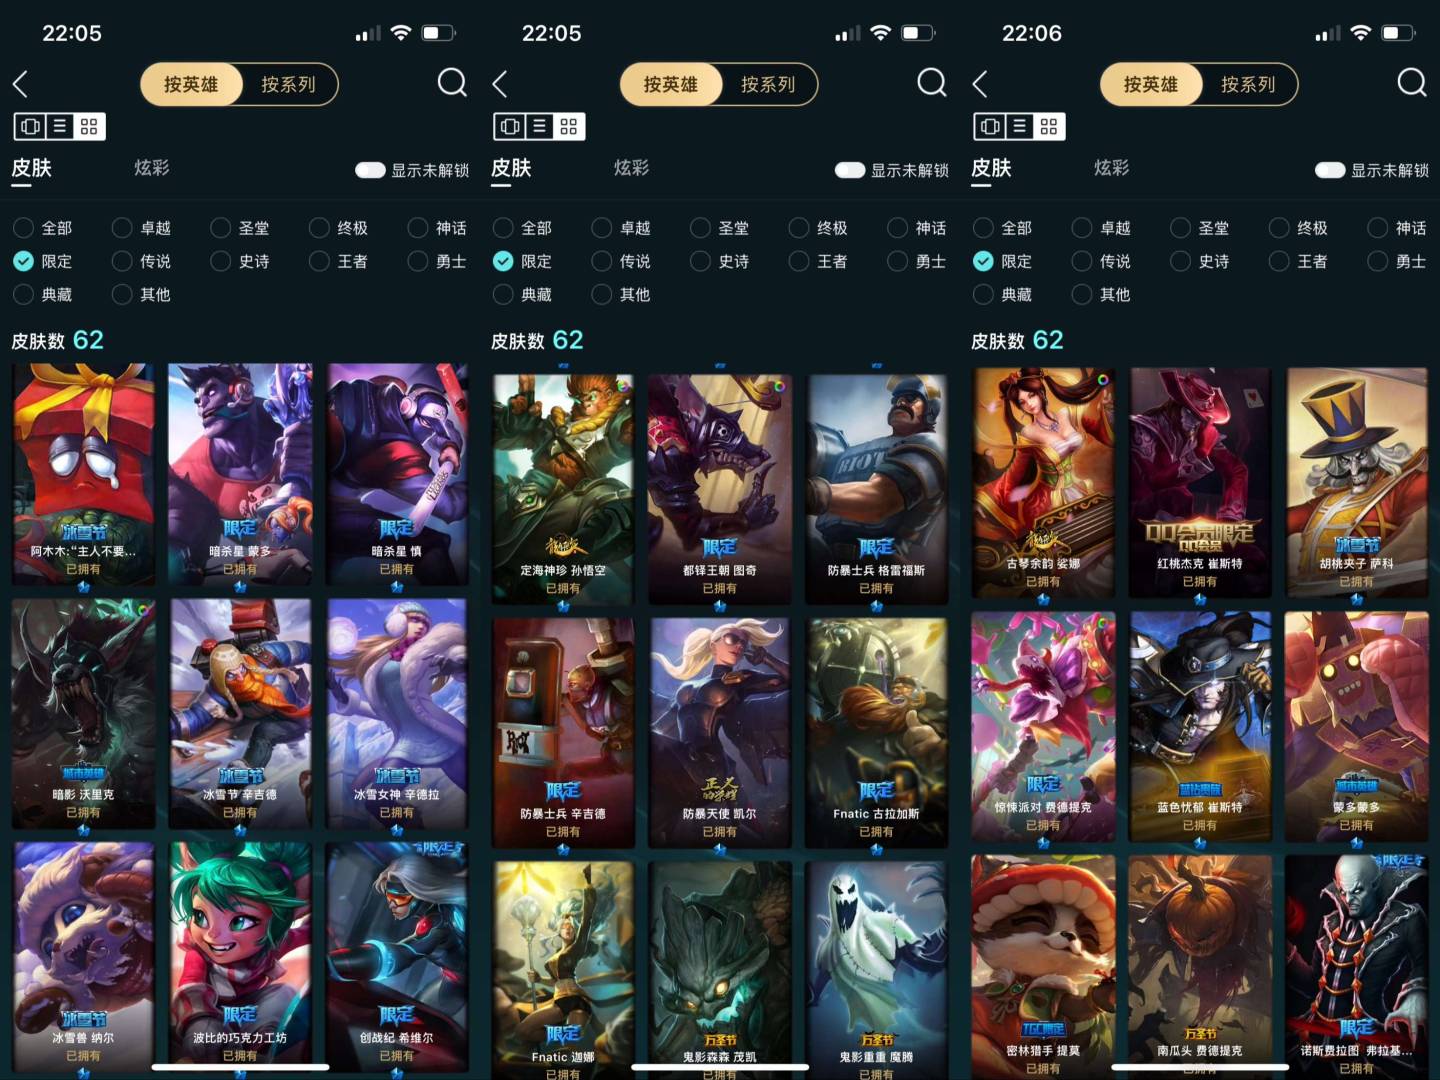Go back using the arrow in the 22:06 screen
Screen dimensions: 1440x1080
tap(980, 84)
